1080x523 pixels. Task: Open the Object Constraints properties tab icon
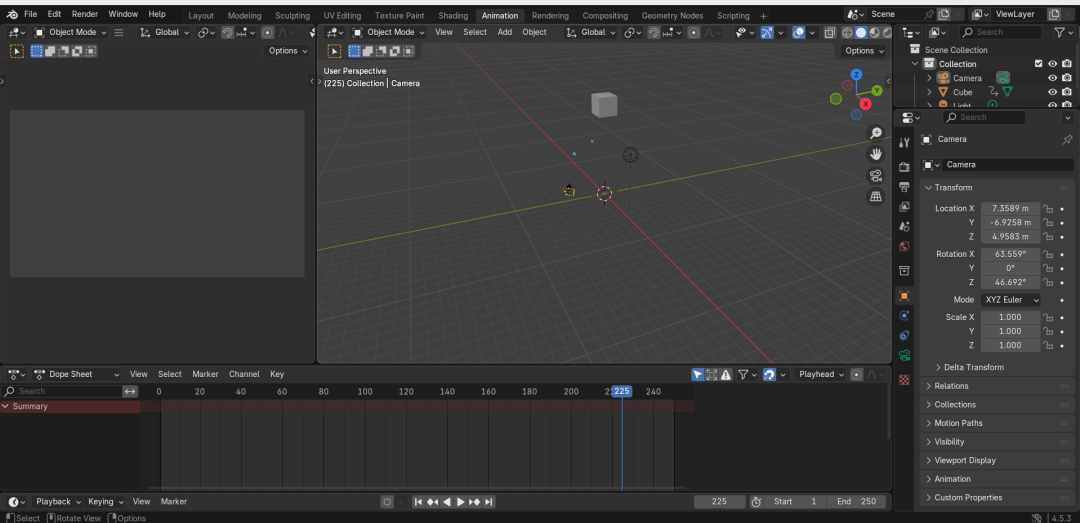[x=904, y=336]
